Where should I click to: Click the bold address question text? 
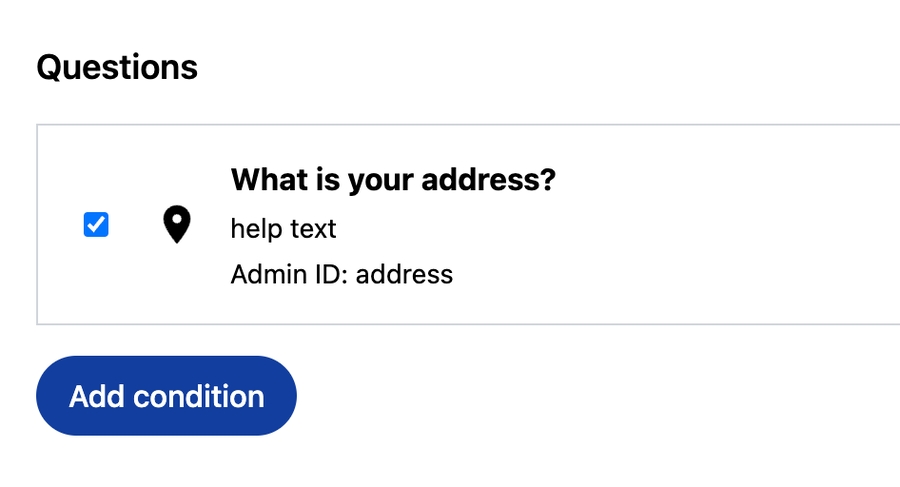pyautogui.click(x=393, y=180)
